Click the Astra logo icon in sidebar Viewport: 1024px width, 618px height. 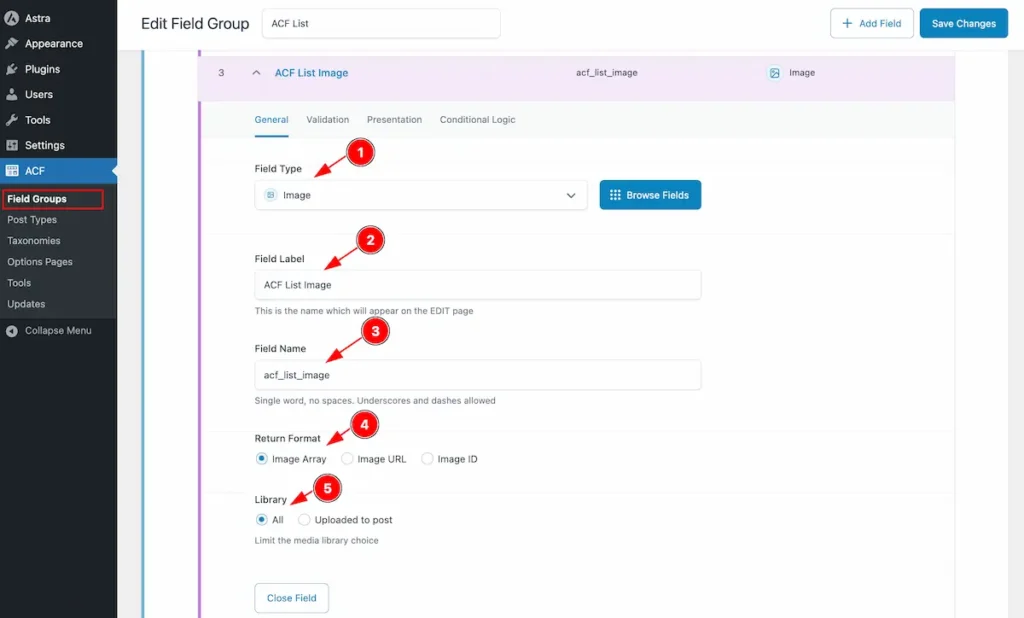[x=11, y=18]
